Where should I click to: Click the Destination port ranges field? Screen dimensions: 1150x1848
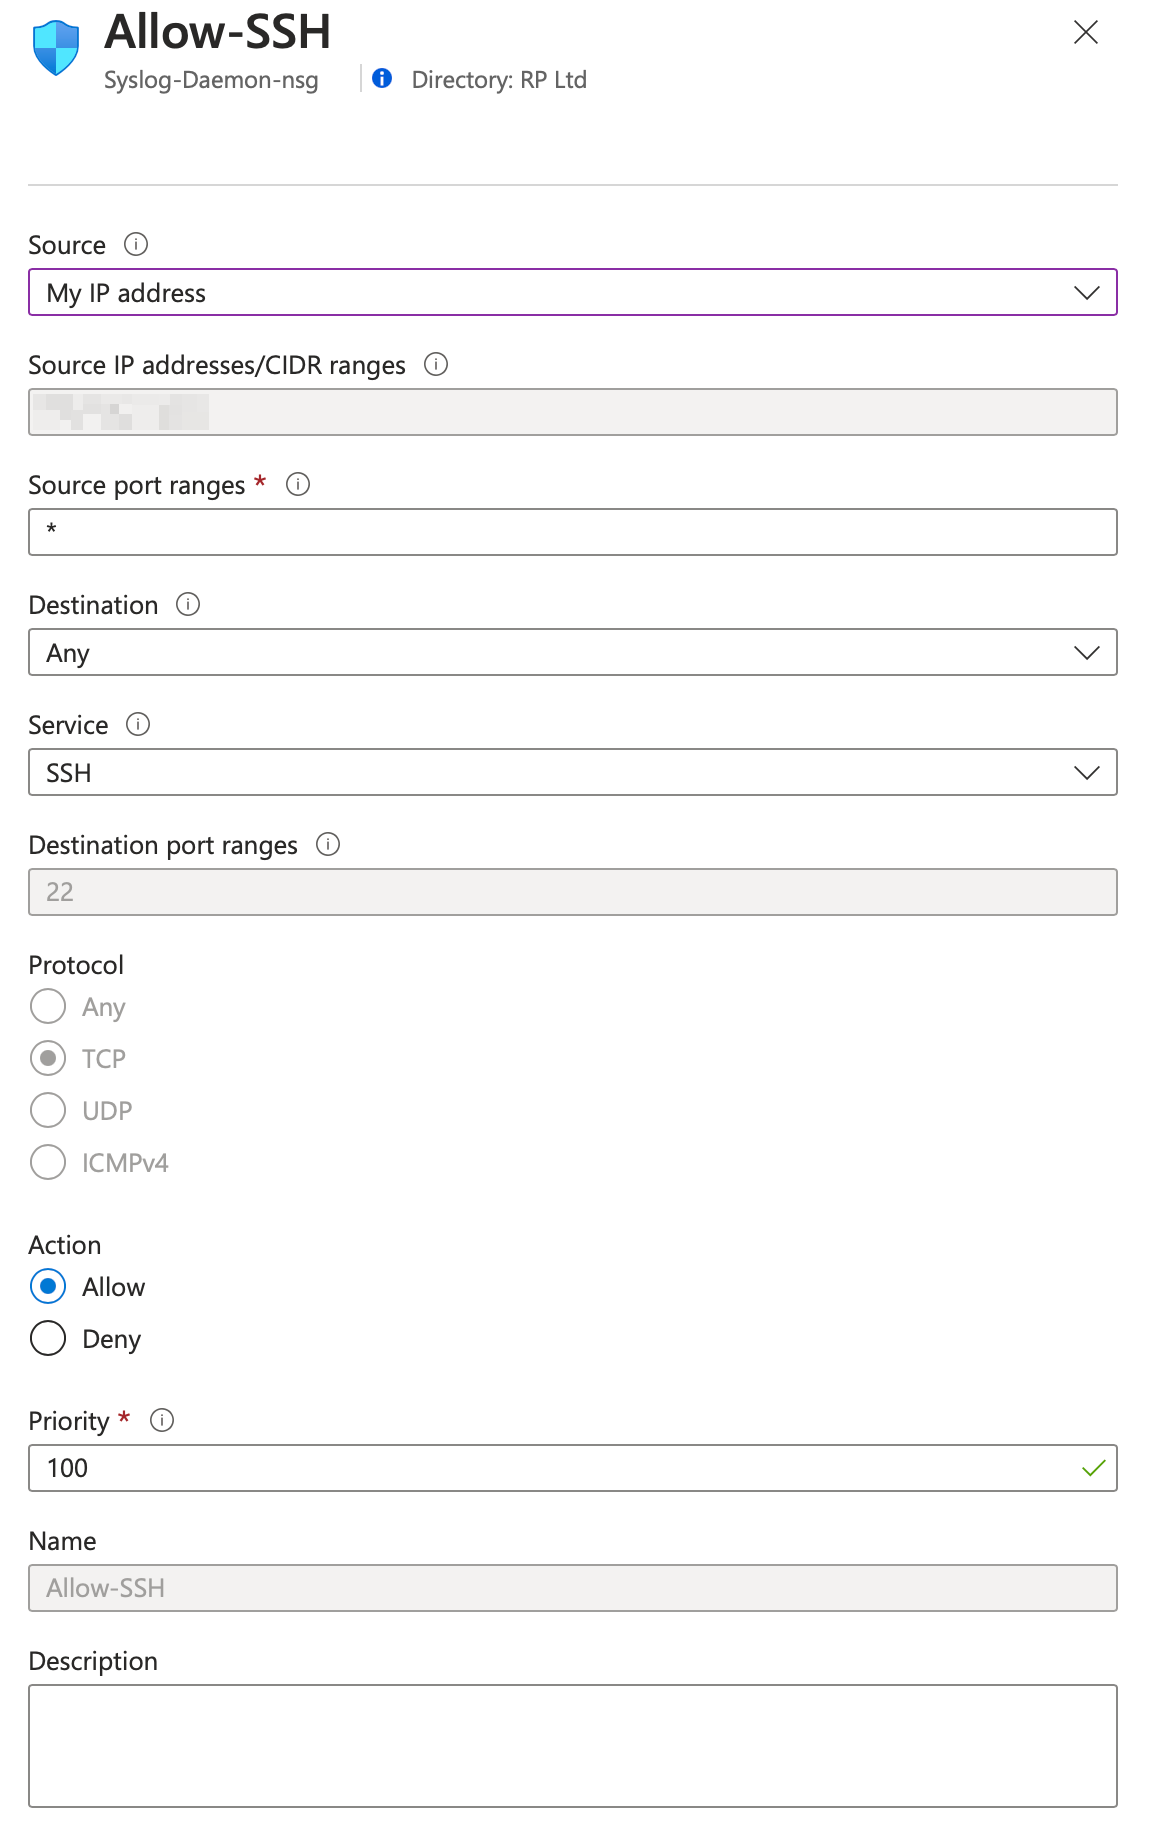(573, 892)
